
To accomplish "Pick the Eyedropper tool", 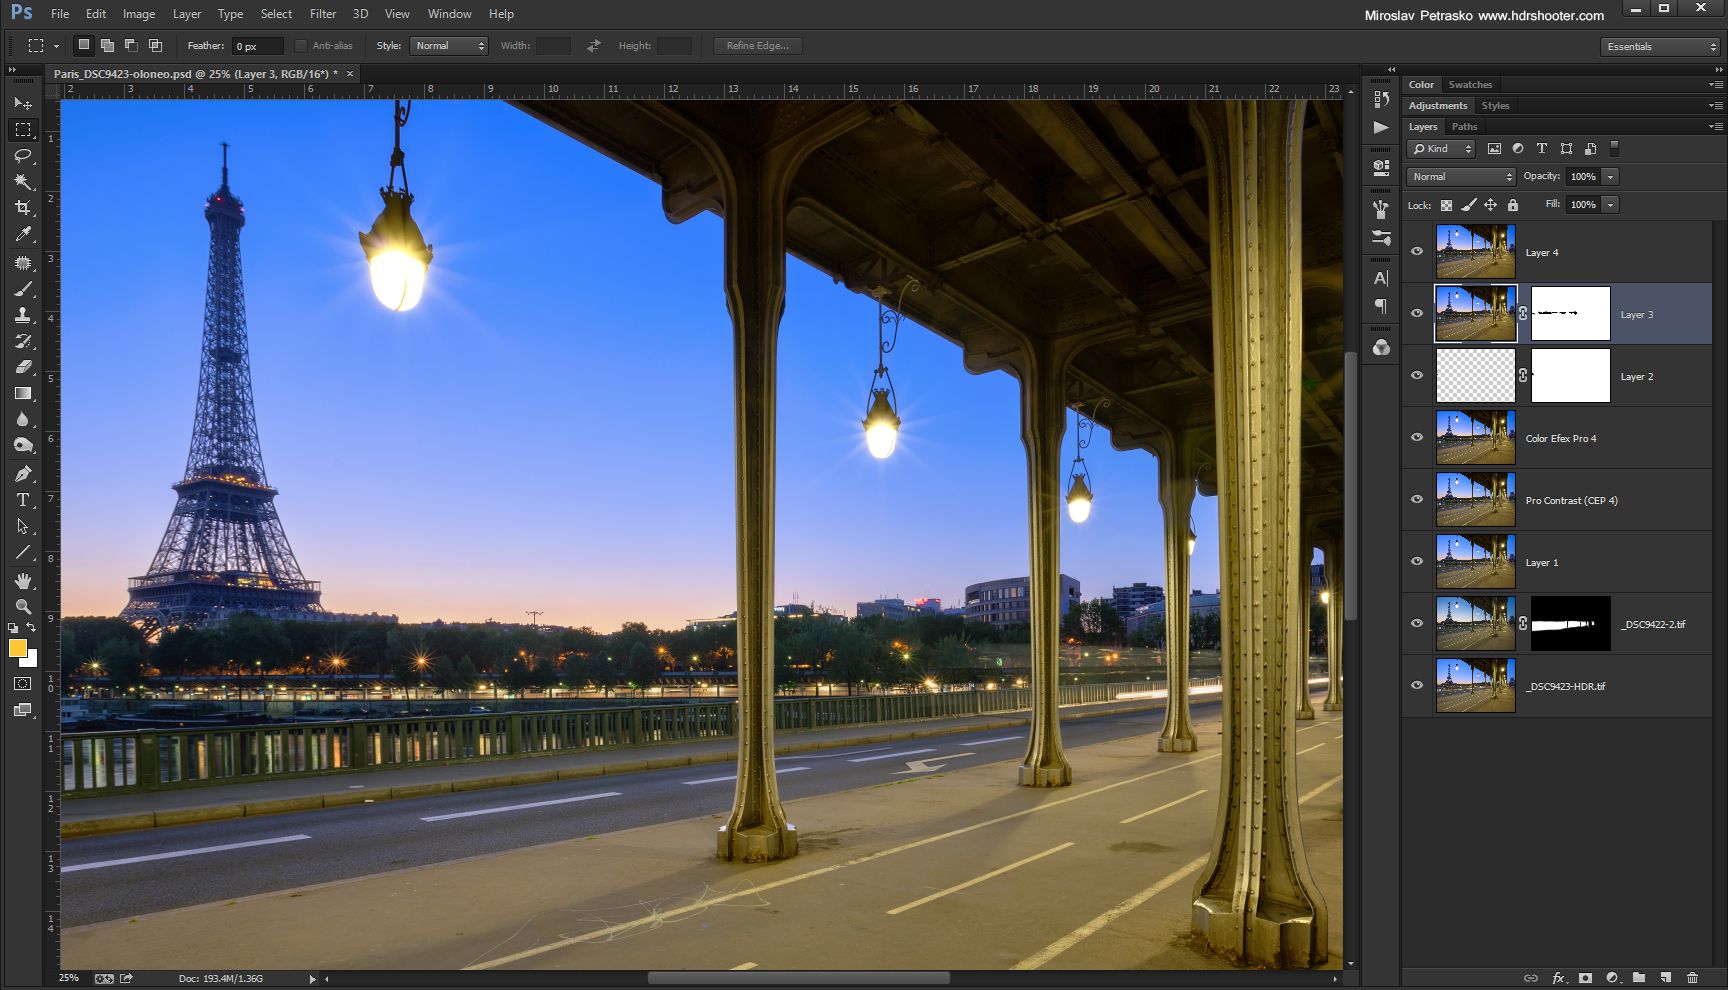I will point(23,234).
